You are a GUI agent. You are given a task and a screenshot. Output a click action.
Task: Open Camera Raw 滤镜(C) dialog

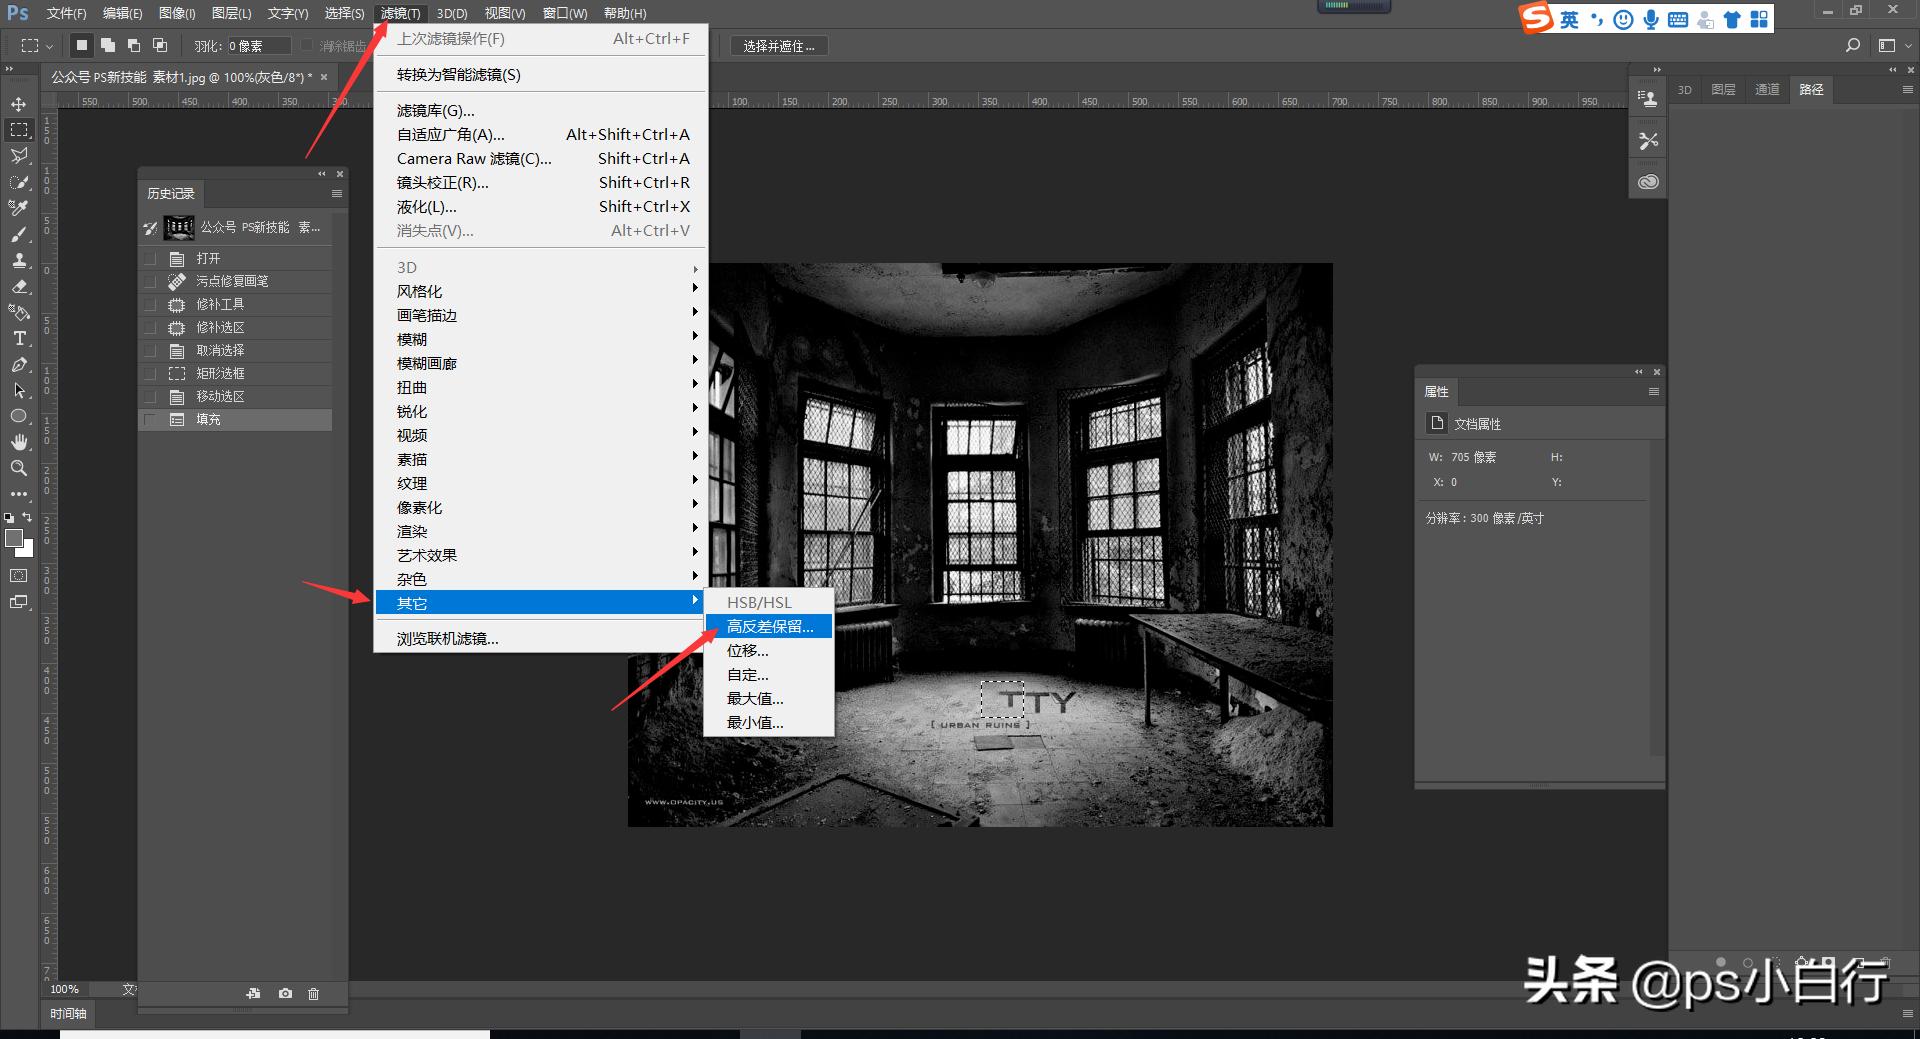[540, 159]
